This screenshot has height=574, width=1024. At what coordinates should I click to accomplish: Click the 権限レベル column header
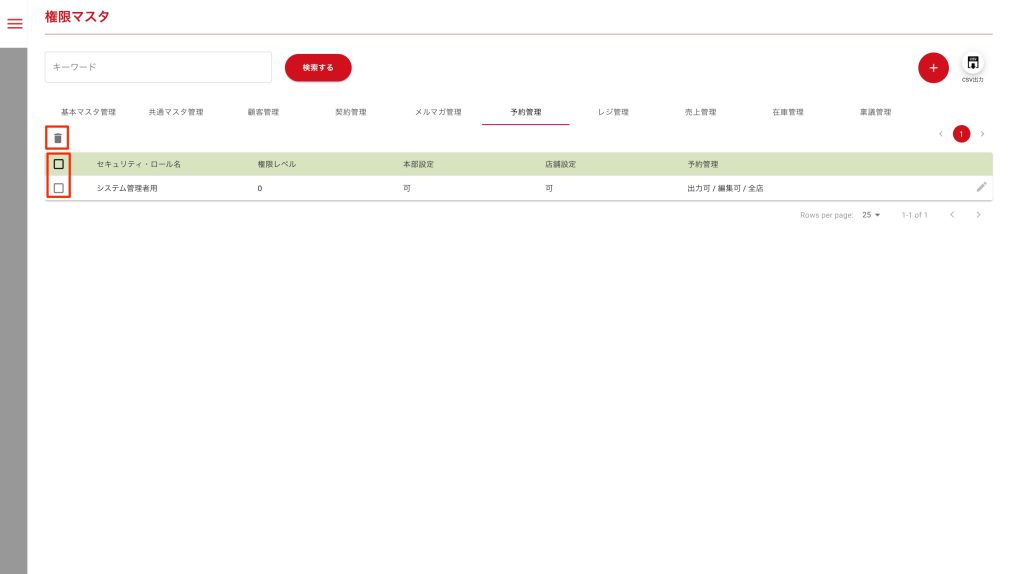(x=277, y=164)
